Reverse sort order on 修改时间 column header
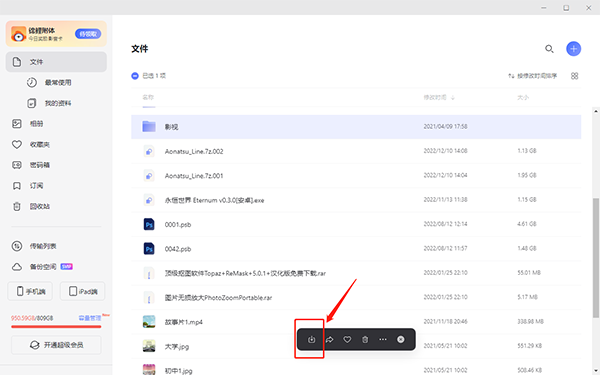Screen dimensions: 600x375 click(x=439, y=98)
